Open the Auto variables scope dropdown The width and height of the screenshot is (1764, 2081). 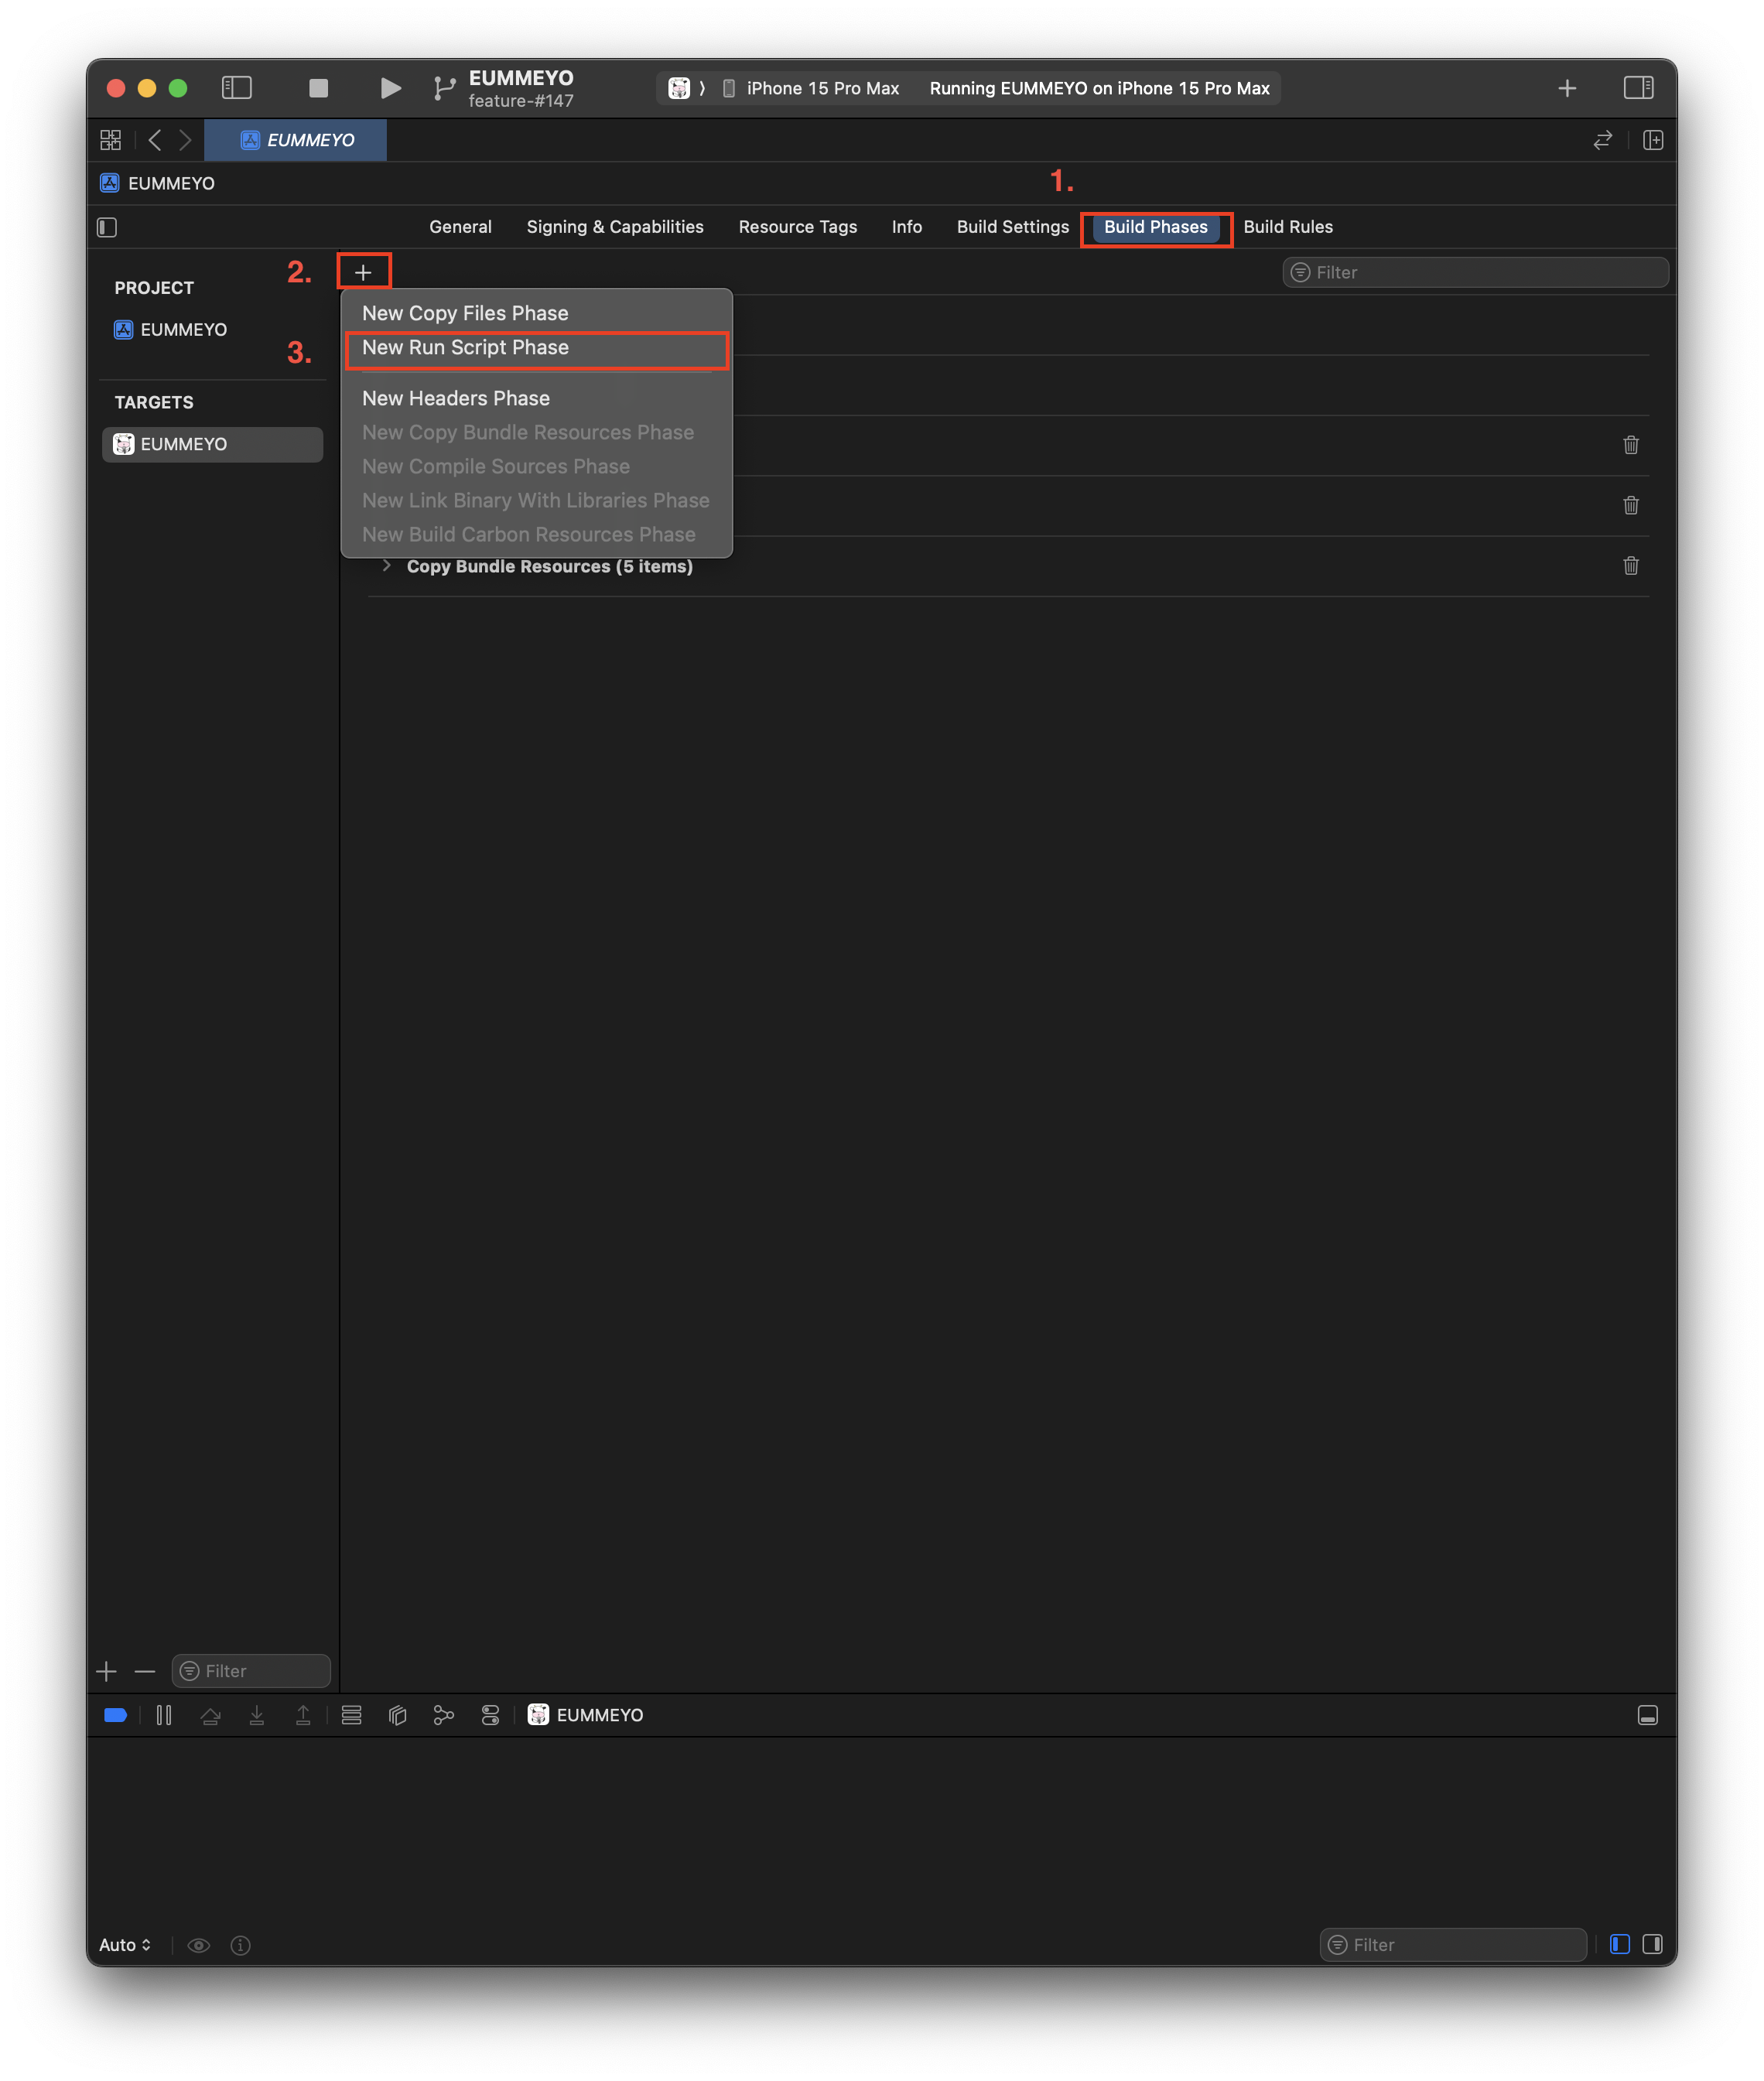click(x=125, y=1944)
